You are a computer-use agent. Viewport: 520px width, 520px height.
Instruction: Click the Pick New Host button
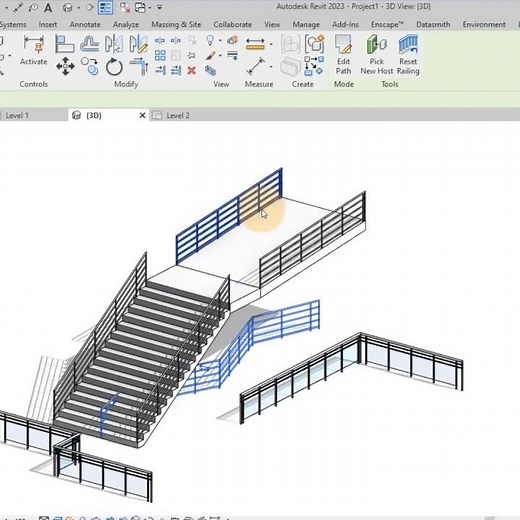pos(377,55)
